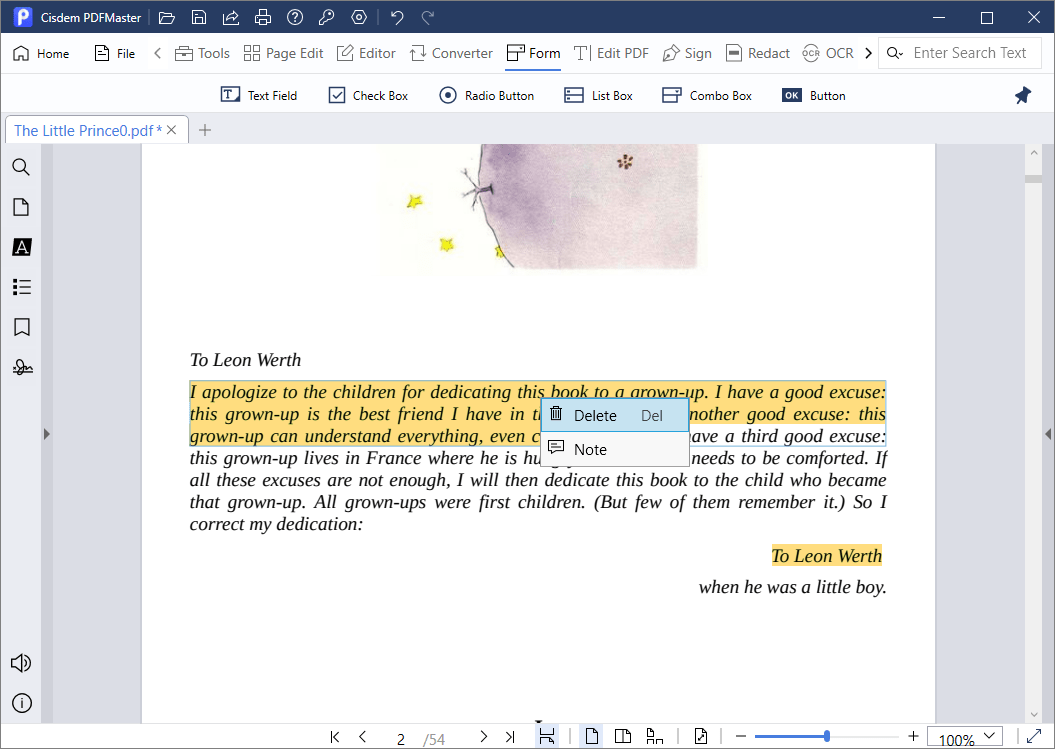Open help question mark icon
This screenshot has height=749, width=1055.
click(x=295, y=17)
